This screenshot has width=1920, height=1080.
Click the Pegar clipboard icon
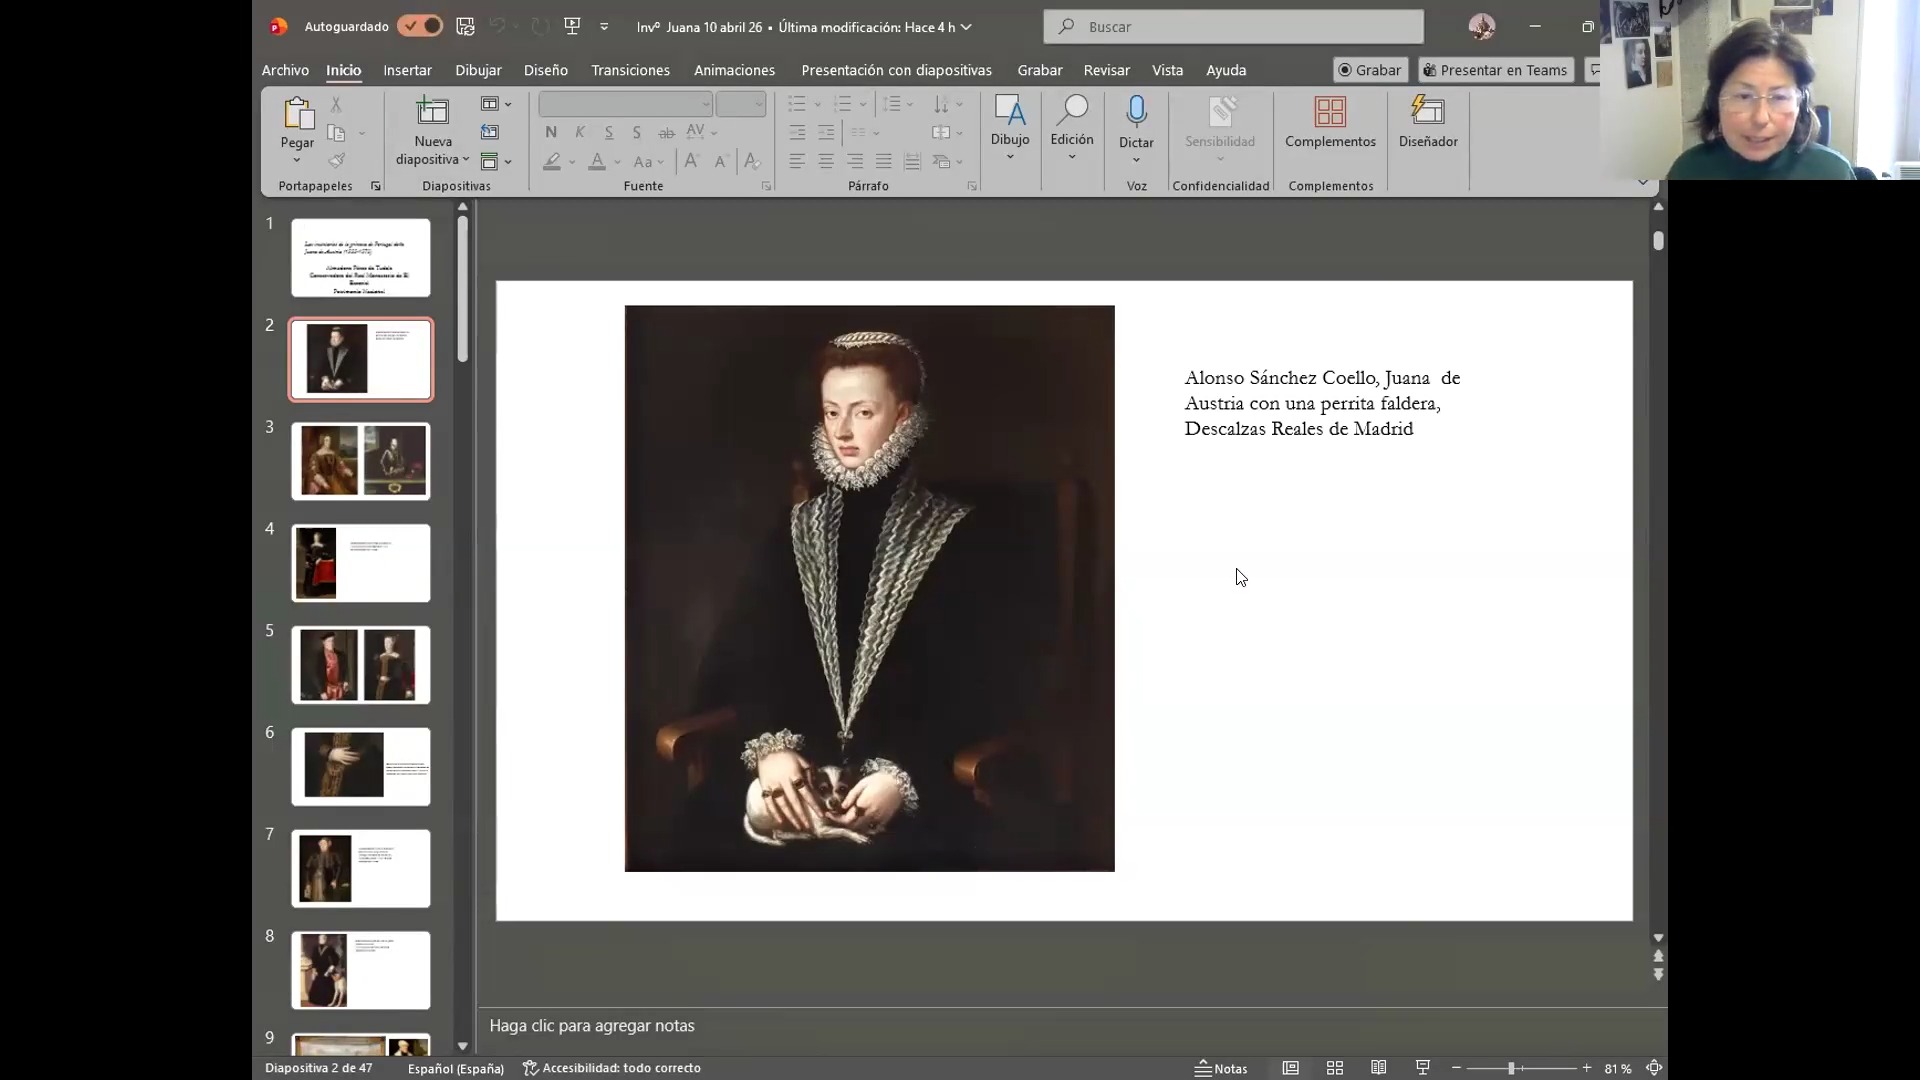pyautogui.click(x=297, y=113)
